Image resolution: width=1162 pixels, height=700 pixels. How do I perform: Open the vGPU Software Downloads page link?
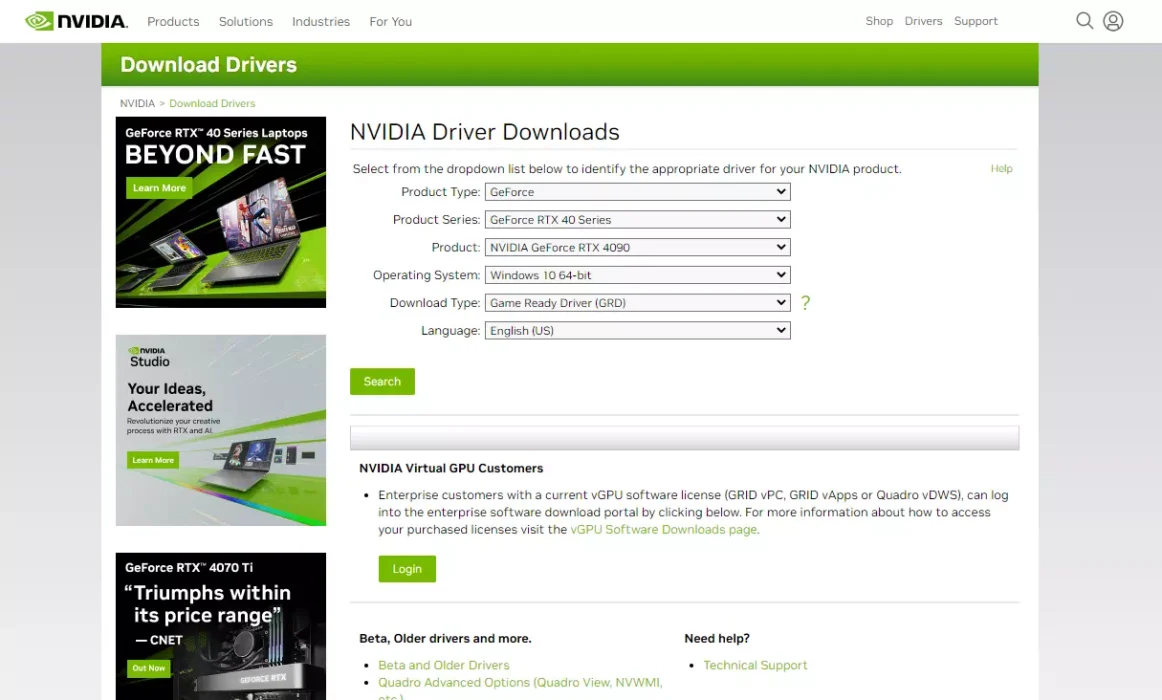pos(664,530)
